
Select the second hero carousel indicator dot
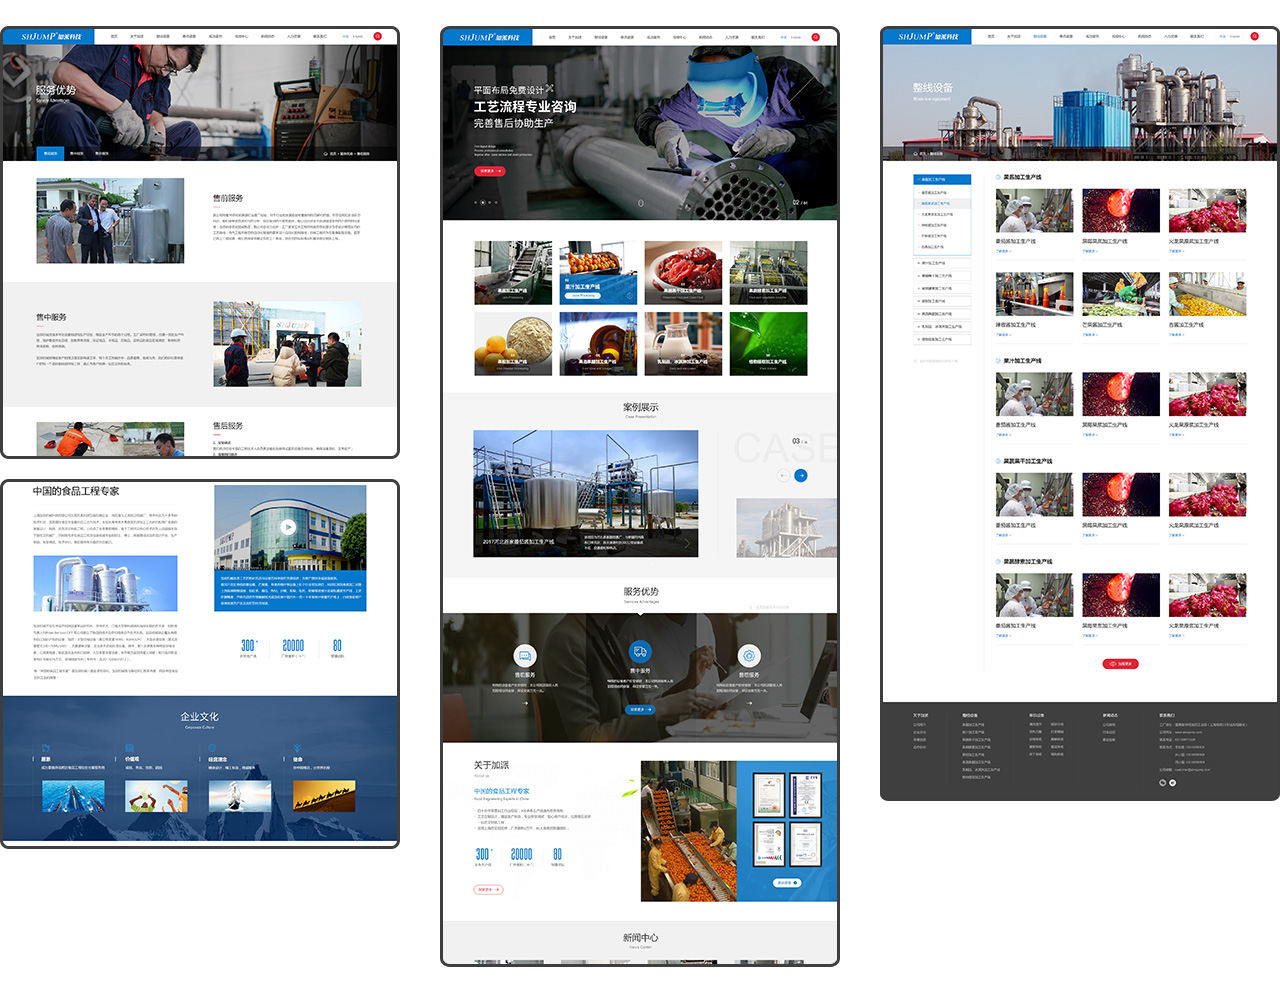(x=483, y=202)
